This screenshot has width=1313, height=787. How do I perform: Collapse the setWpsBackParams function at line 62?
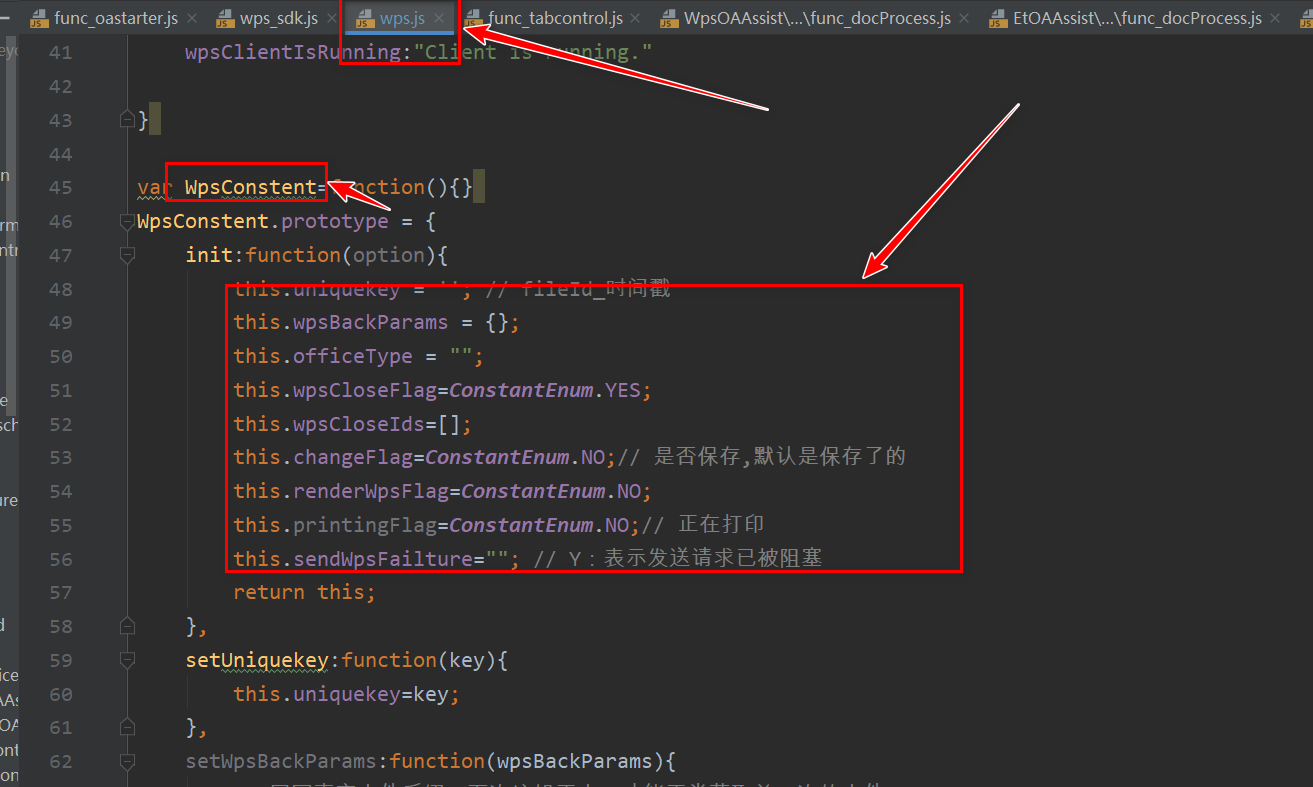click(x=127, y=761)
